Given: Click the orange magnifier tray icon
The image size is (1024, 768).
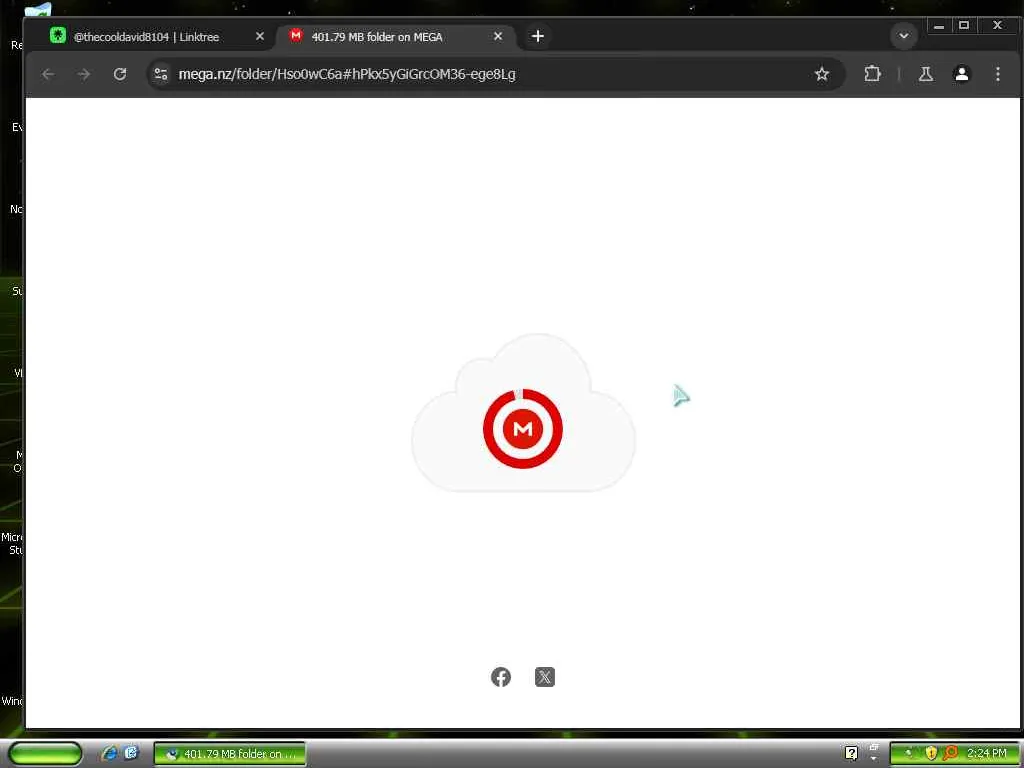Looking at the screenshot, I should (x=950, y=754).
